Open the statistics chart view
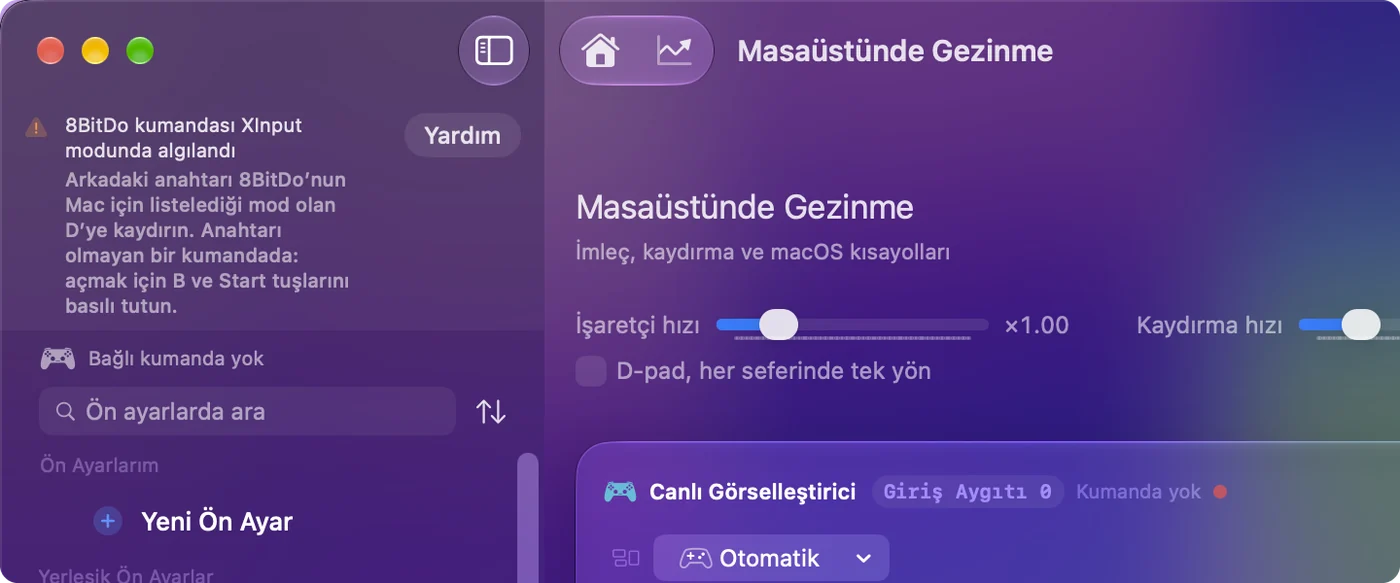1400x583 pixels. tap(674, 50)
